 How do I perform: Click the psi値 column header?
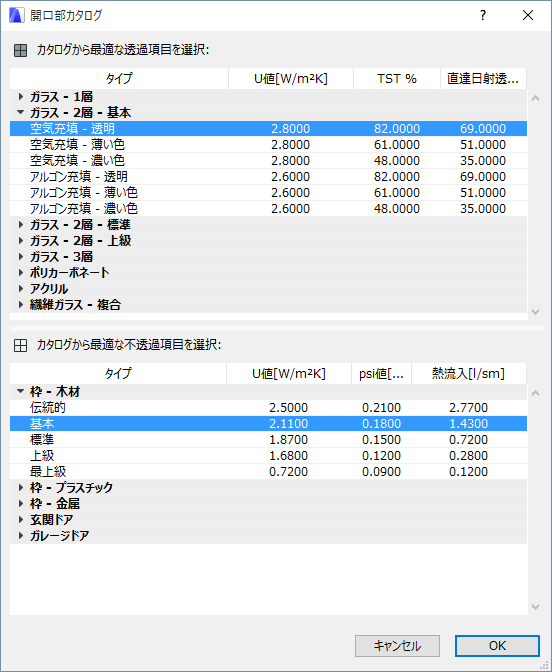[381, 374]
